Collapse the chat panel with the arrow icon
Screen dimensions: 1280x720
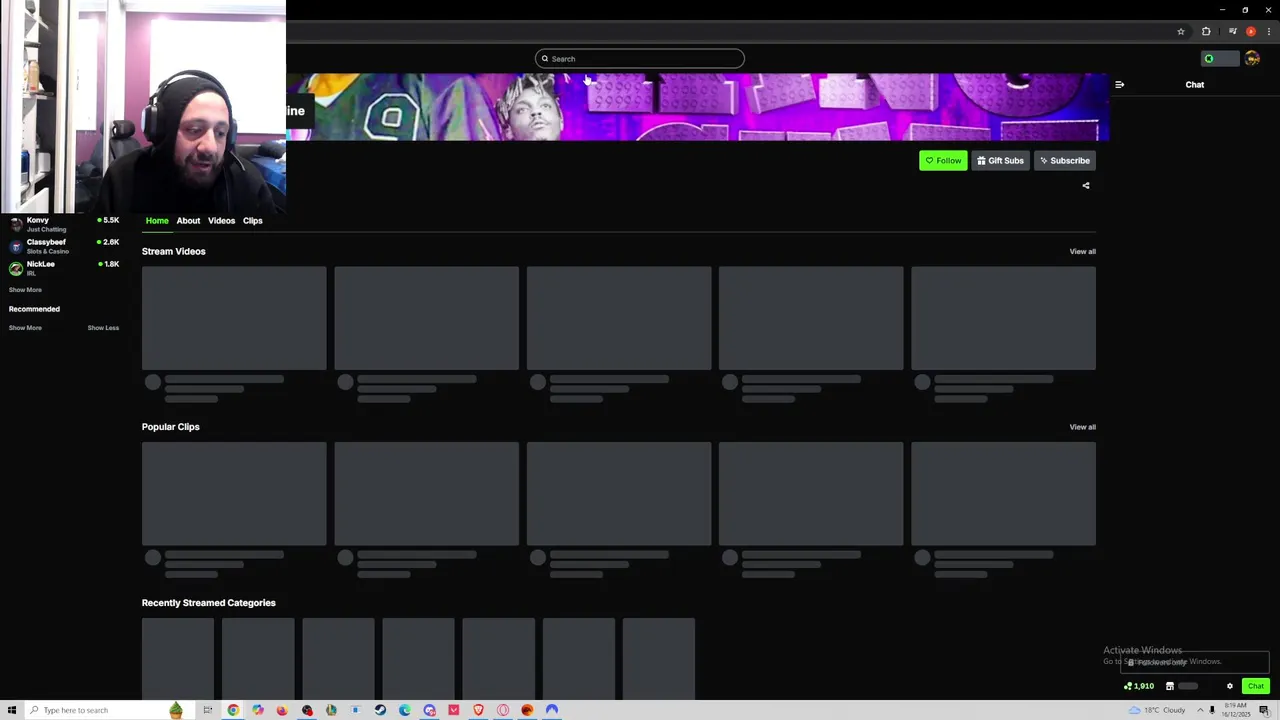click(x=1119, y=84)
